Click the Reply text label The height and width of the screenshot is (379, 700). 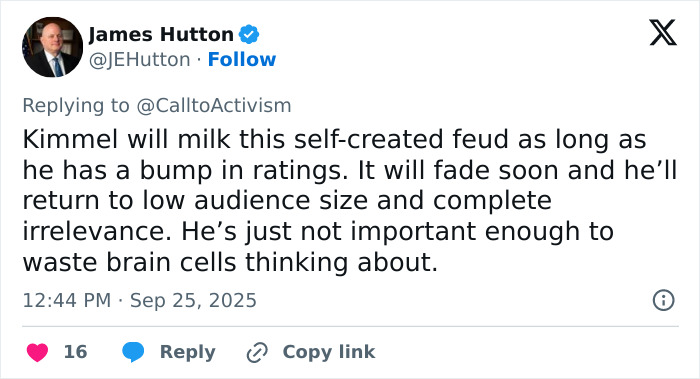point(188,352)
